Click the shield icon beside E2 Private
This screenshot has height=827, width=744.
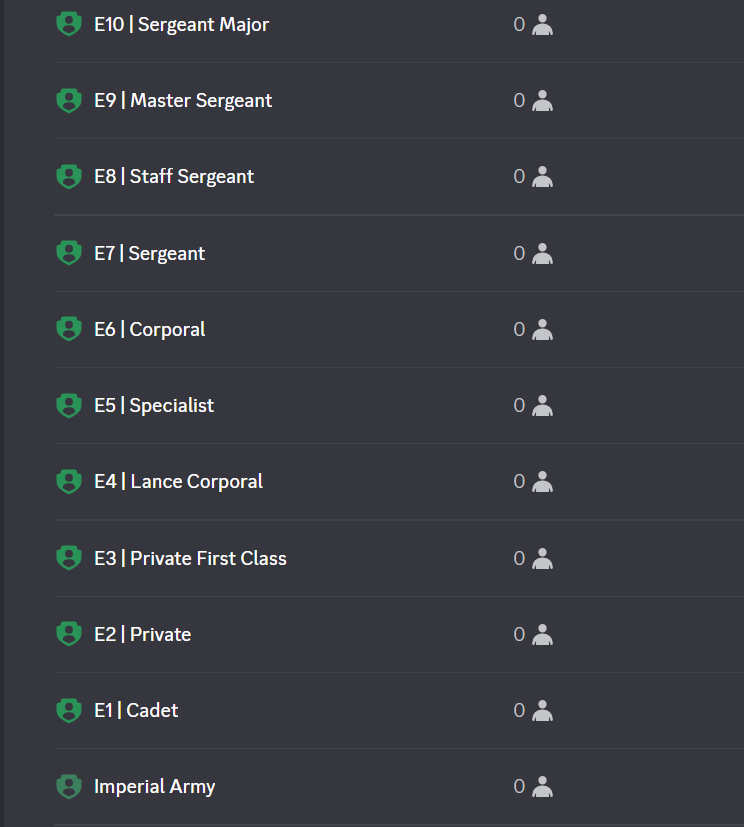point(68,634)
